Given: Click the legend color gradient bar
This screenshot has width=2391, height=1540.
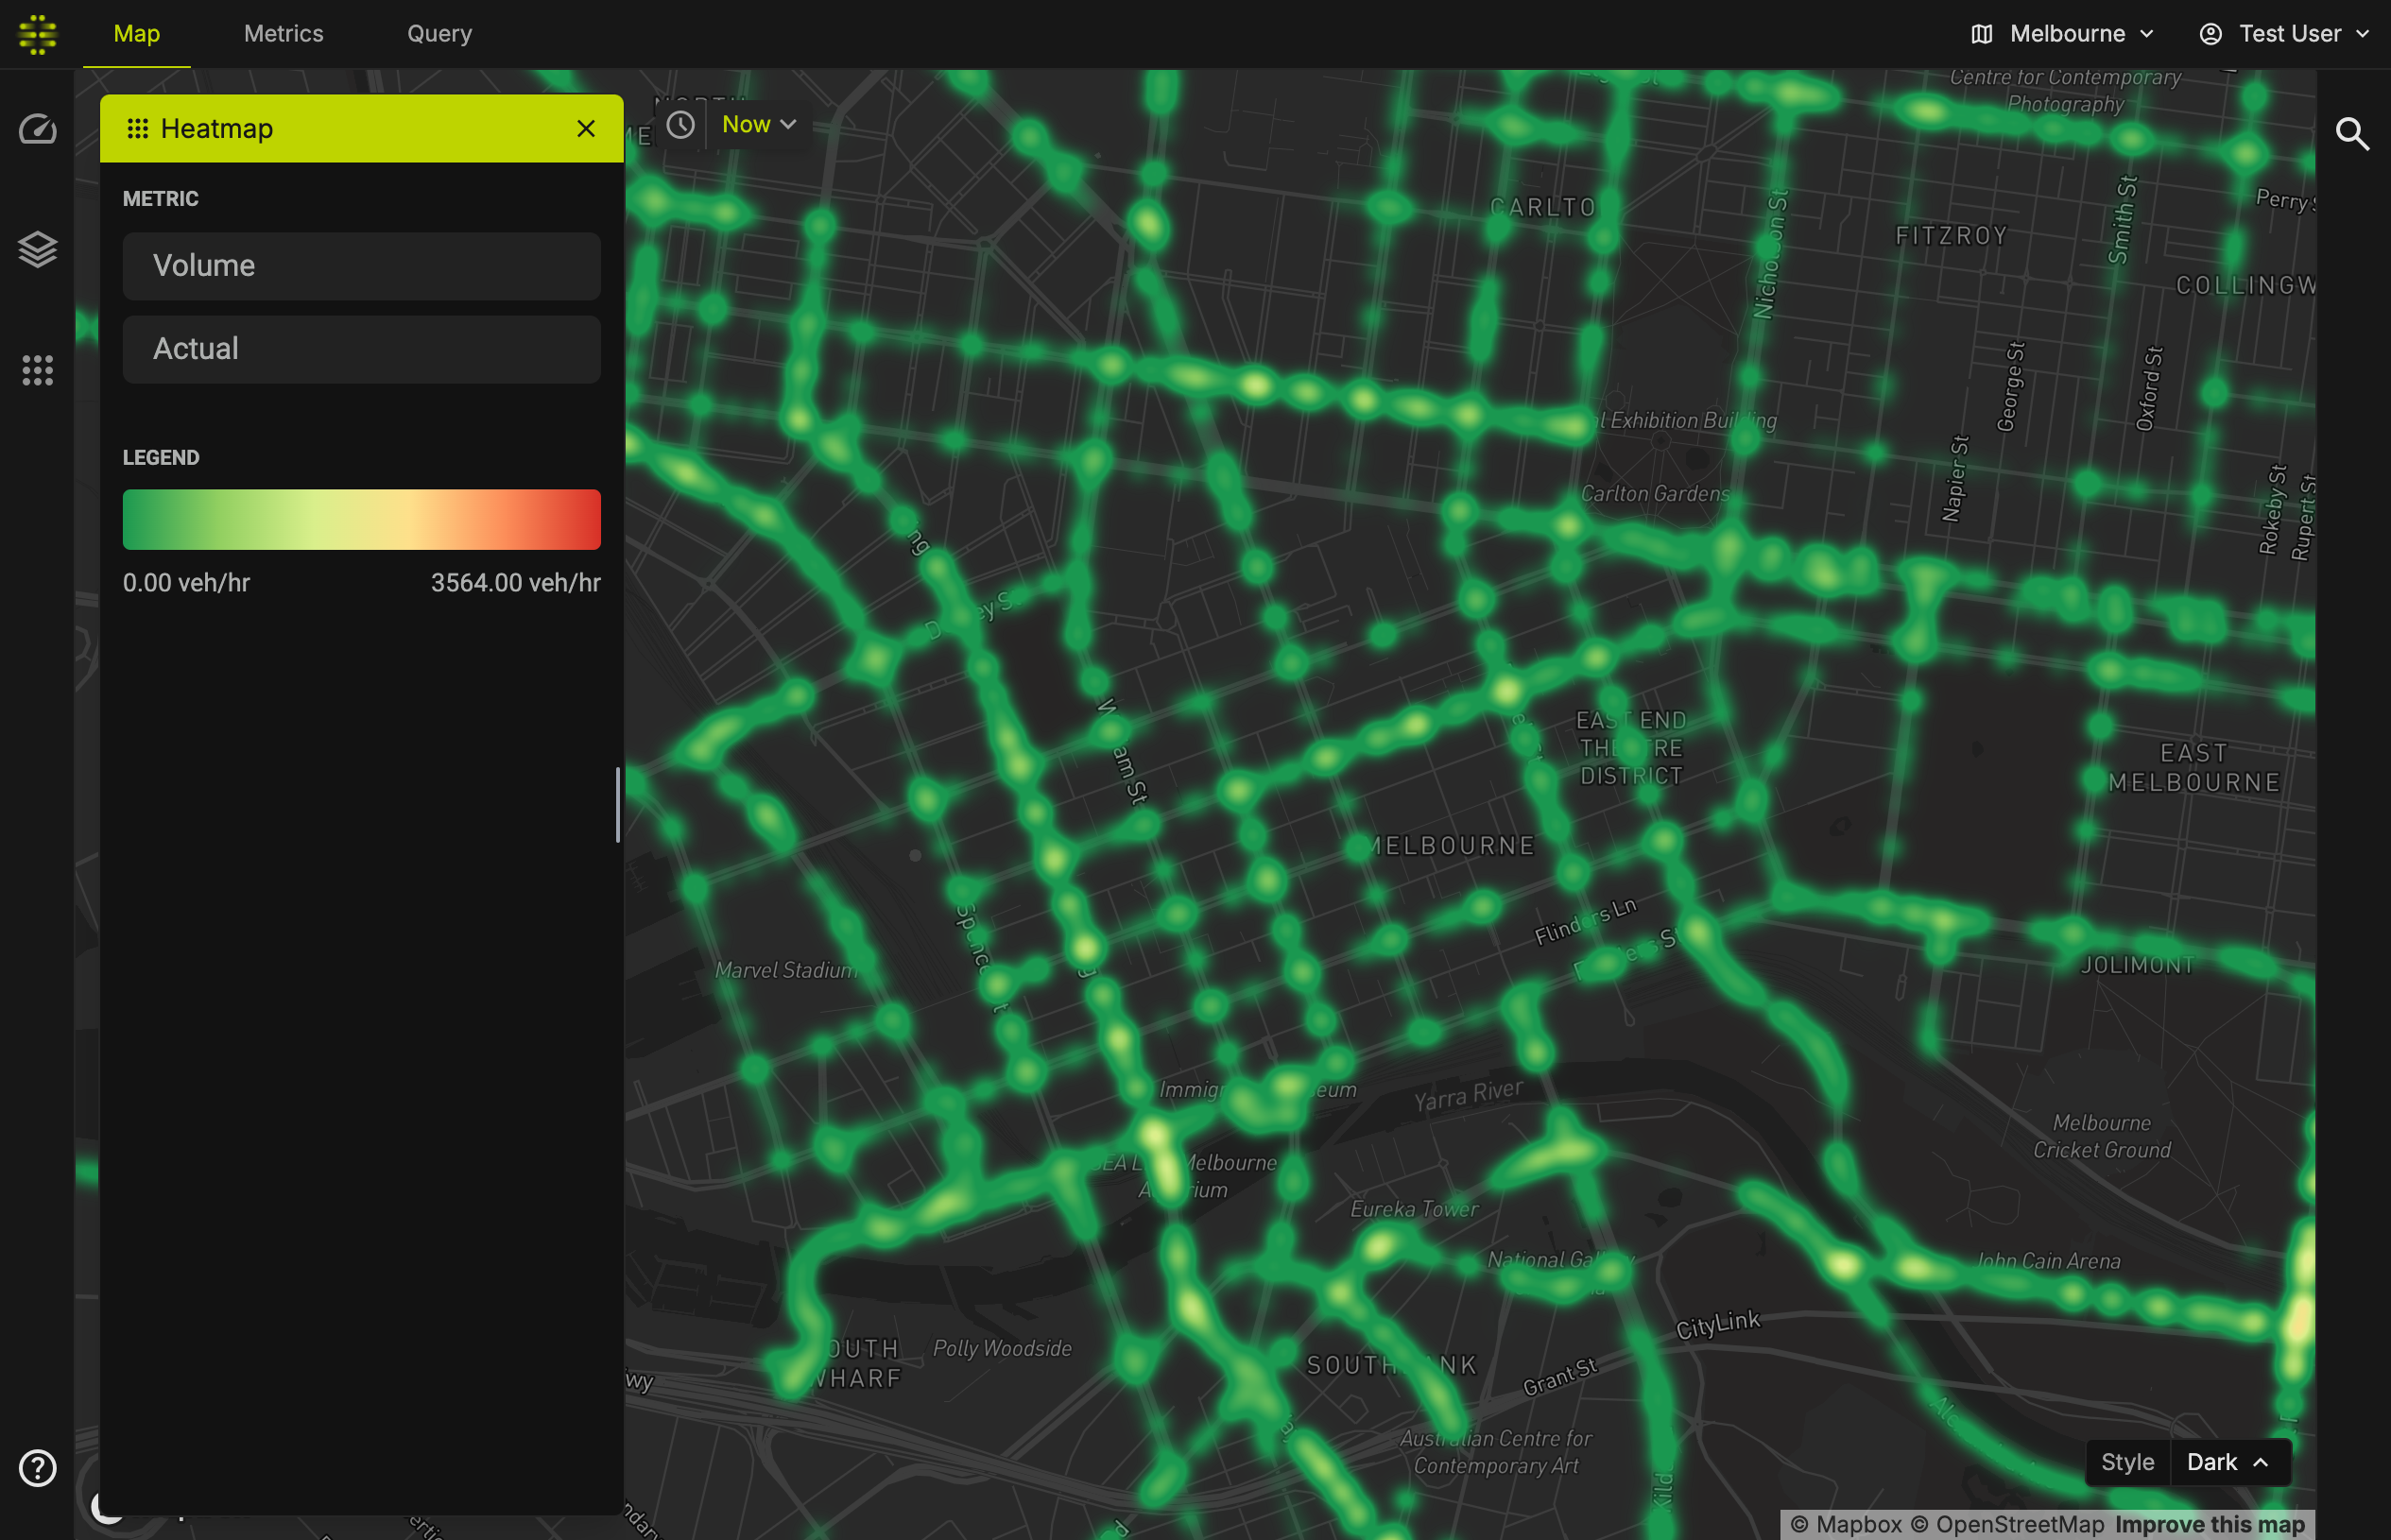Looking at the screenshot, I should (x=361, y=519).
